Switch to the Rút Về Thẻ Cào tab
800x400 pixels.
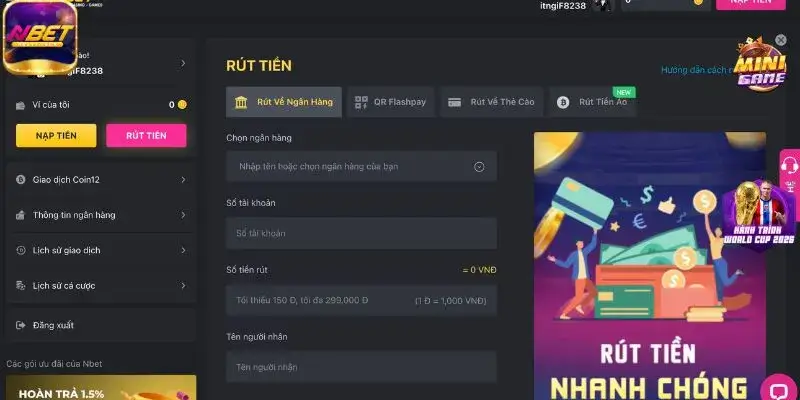tap(492, 102)
